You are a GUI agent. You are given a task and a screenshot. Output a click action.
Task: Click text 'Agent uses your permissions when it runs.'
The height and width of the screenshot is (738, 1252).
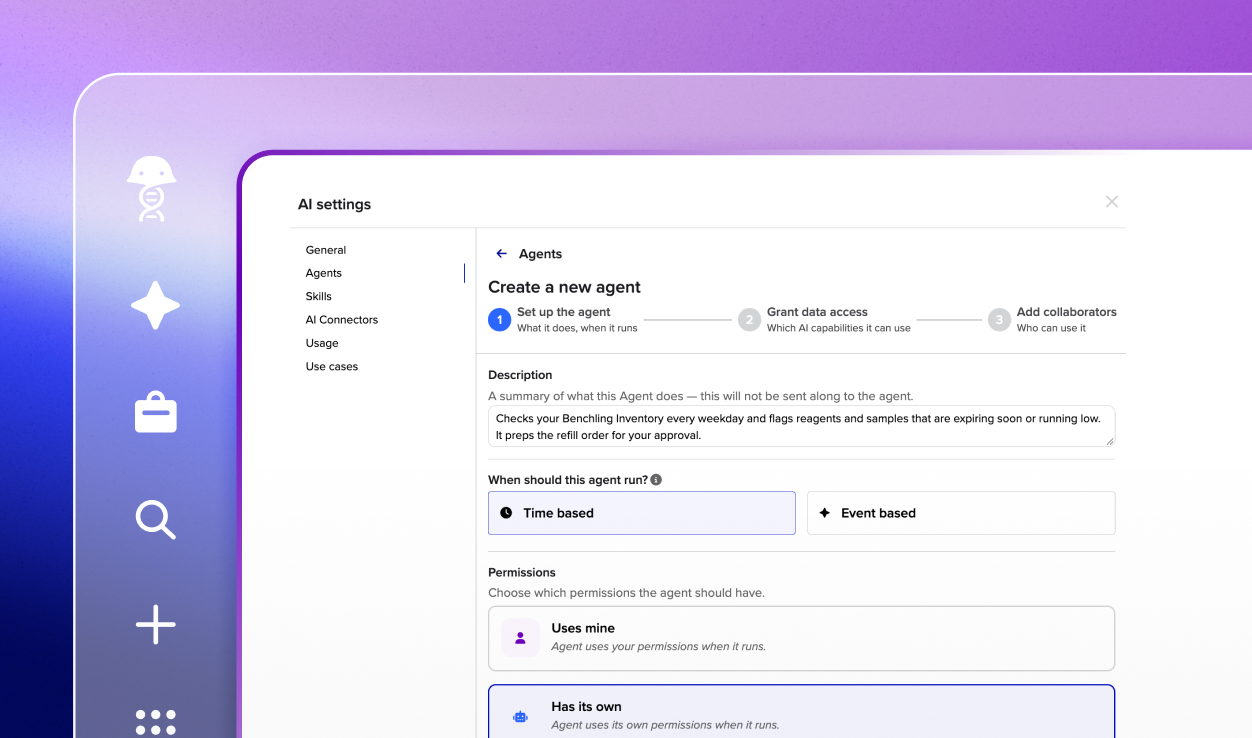(x=659, y=647)
